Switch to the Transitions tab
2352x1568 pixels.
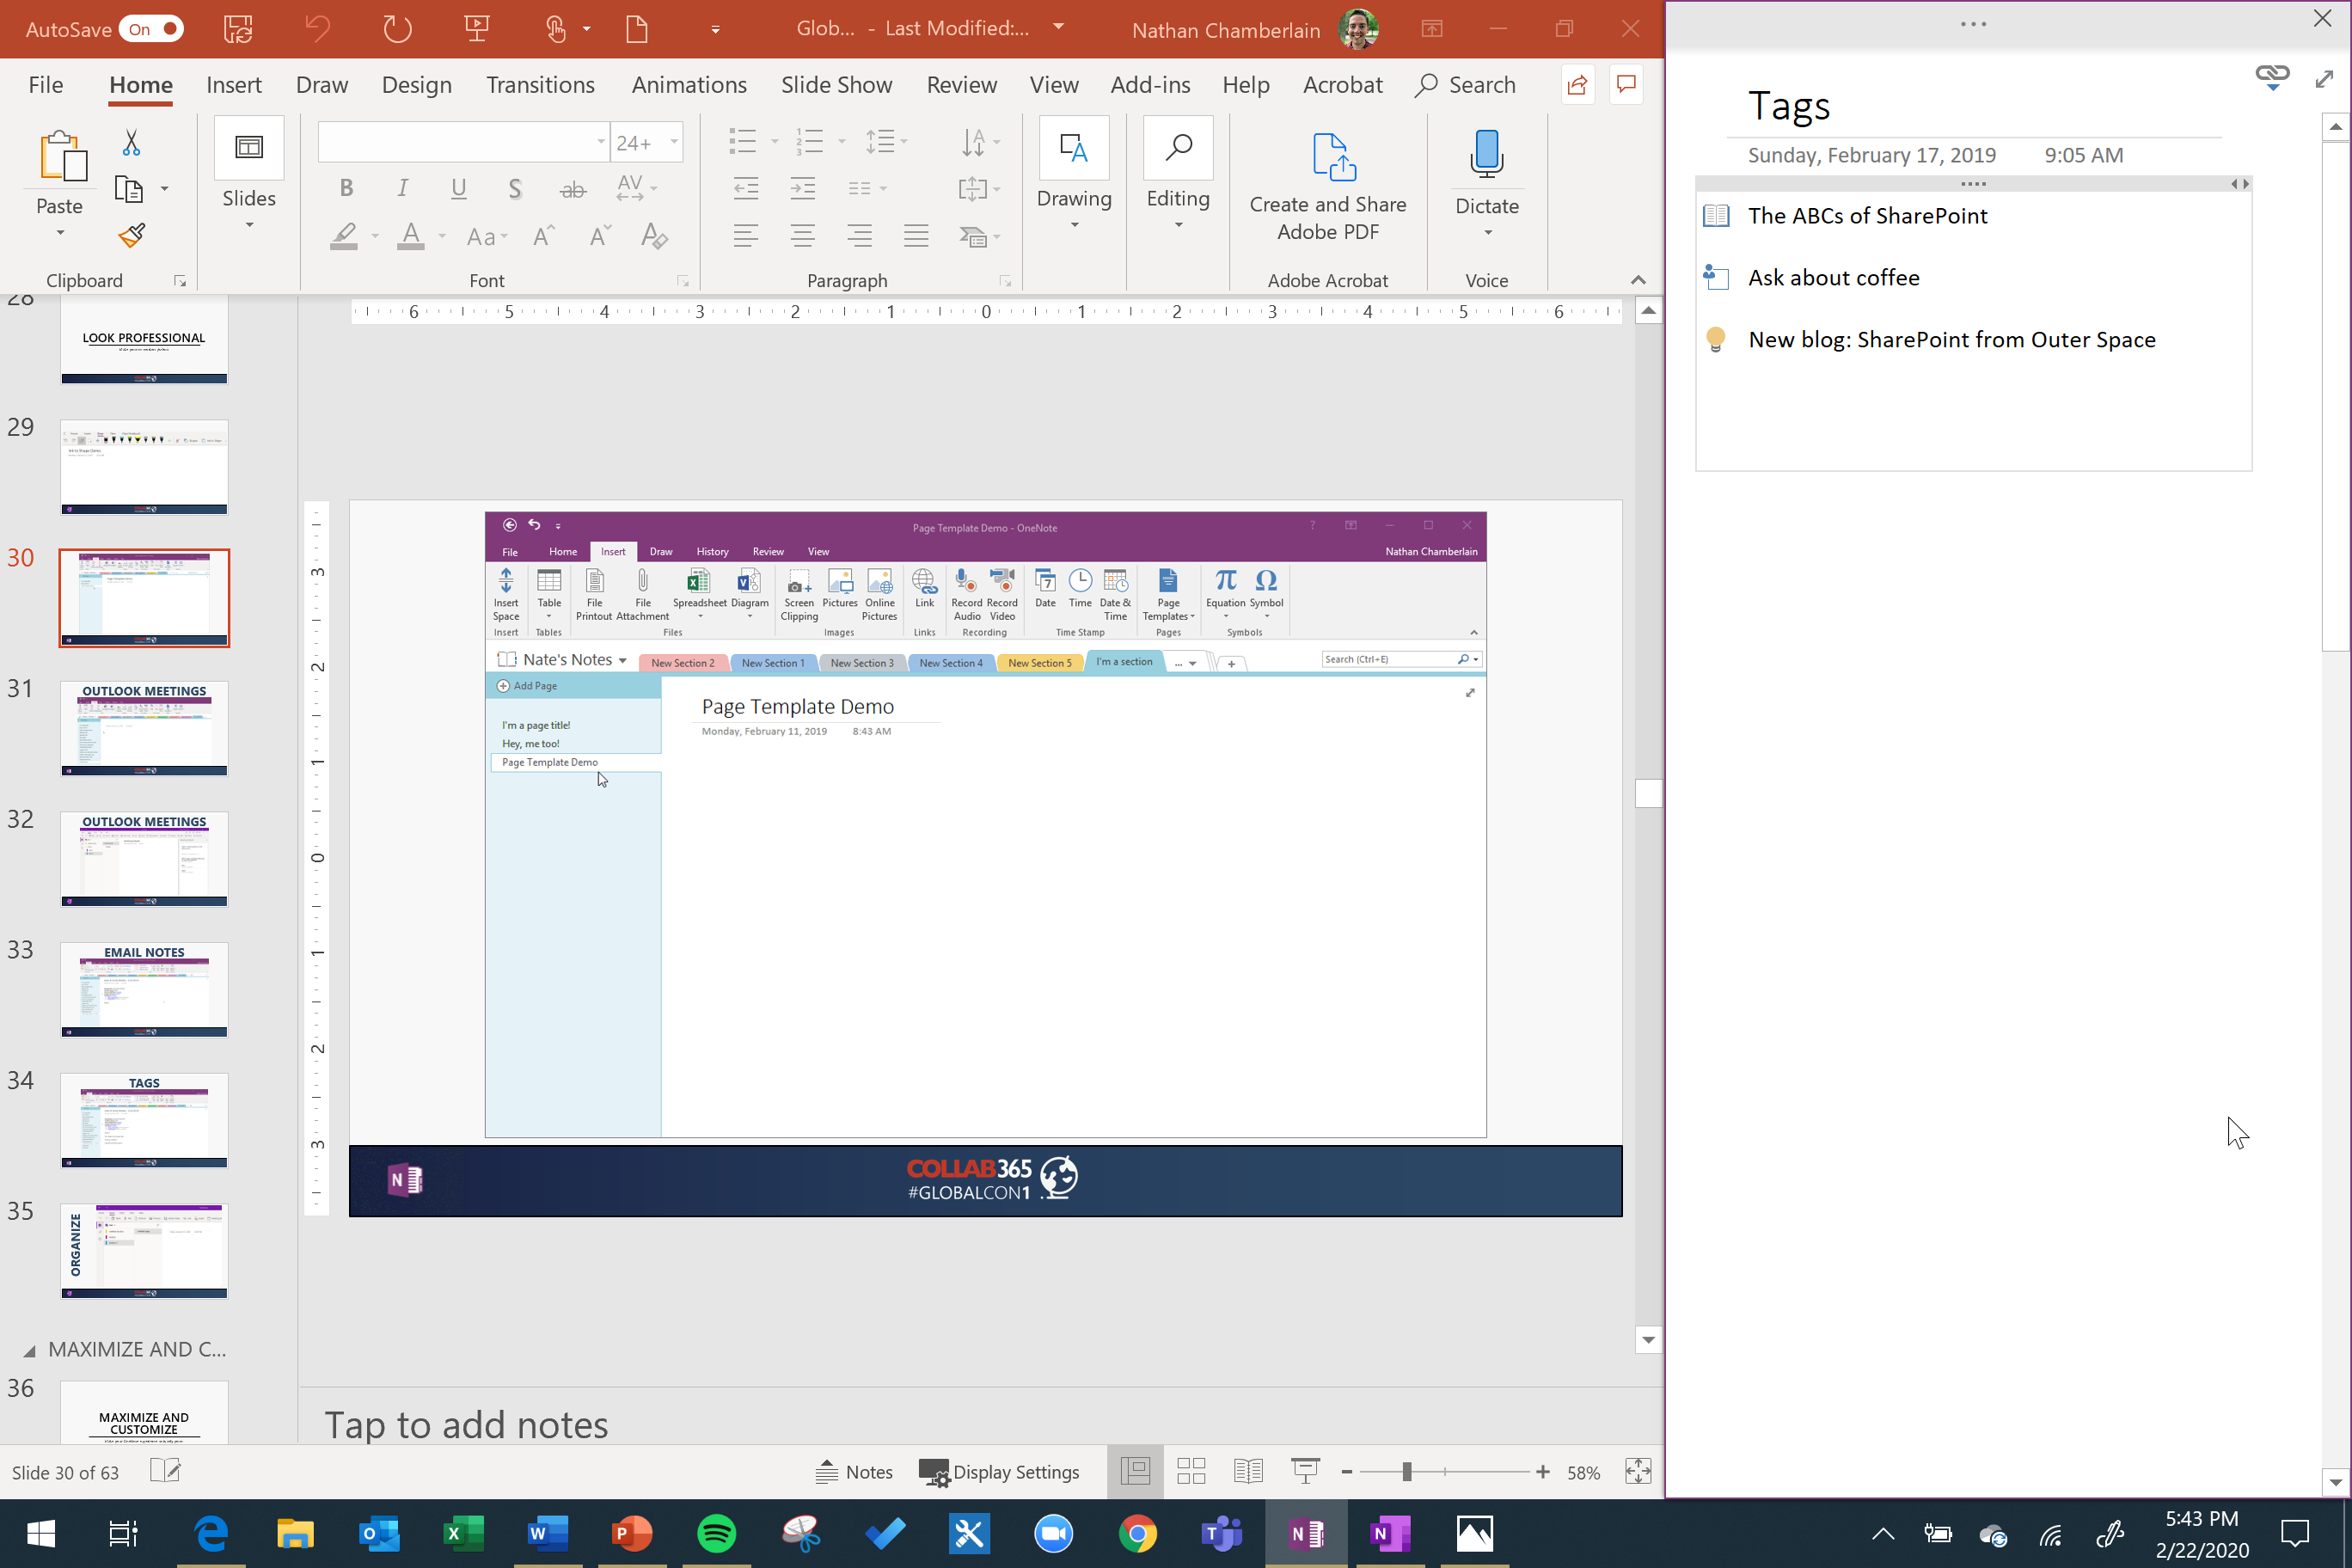click(x=540, y=85)
